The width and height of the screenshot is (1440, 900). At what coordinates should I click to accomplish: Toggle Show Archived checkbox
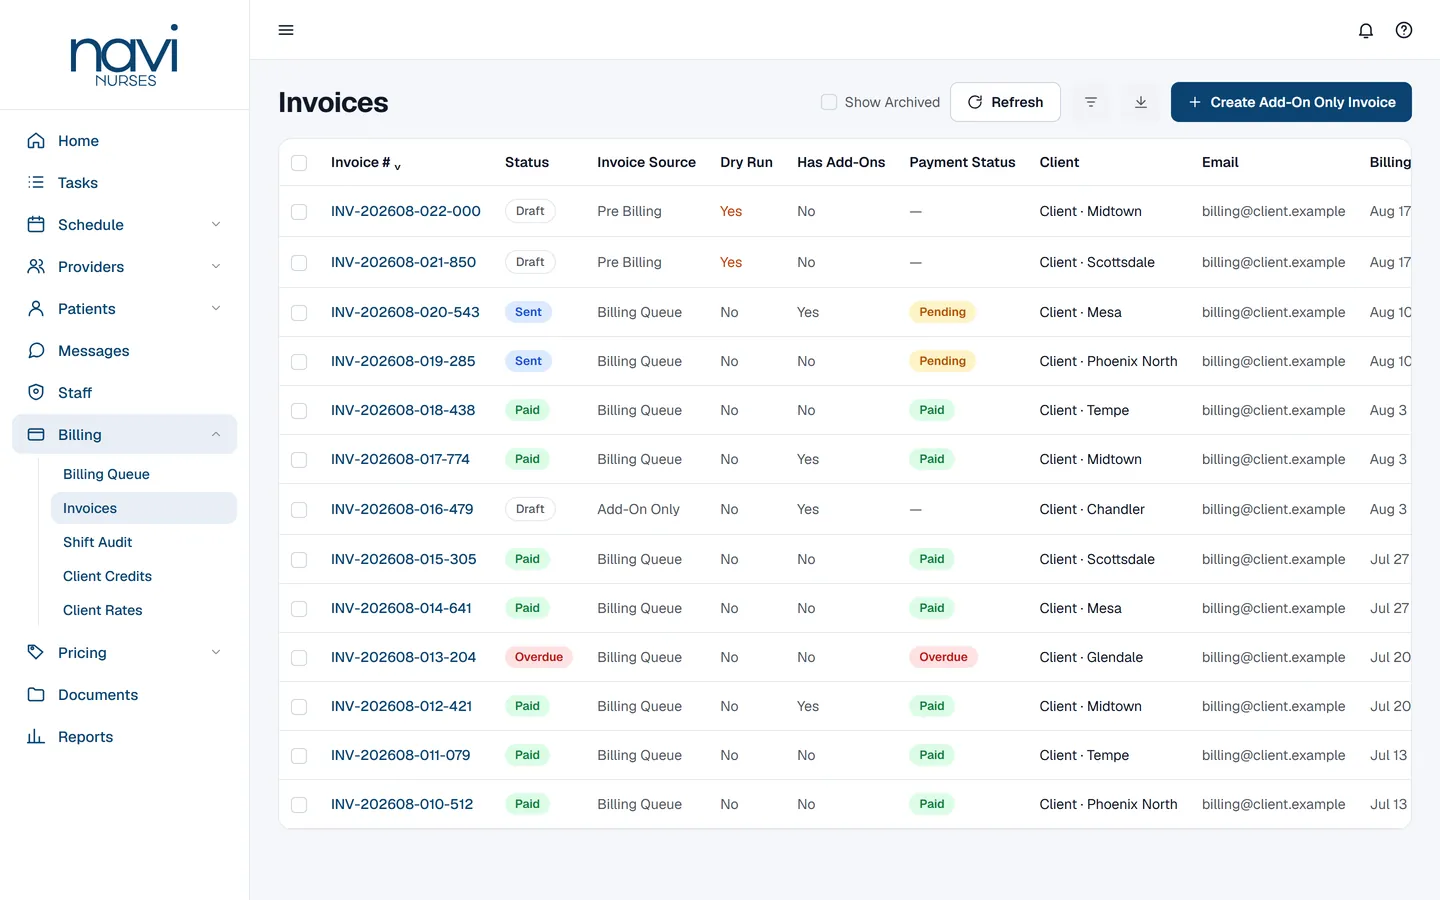tap(829, 102)
